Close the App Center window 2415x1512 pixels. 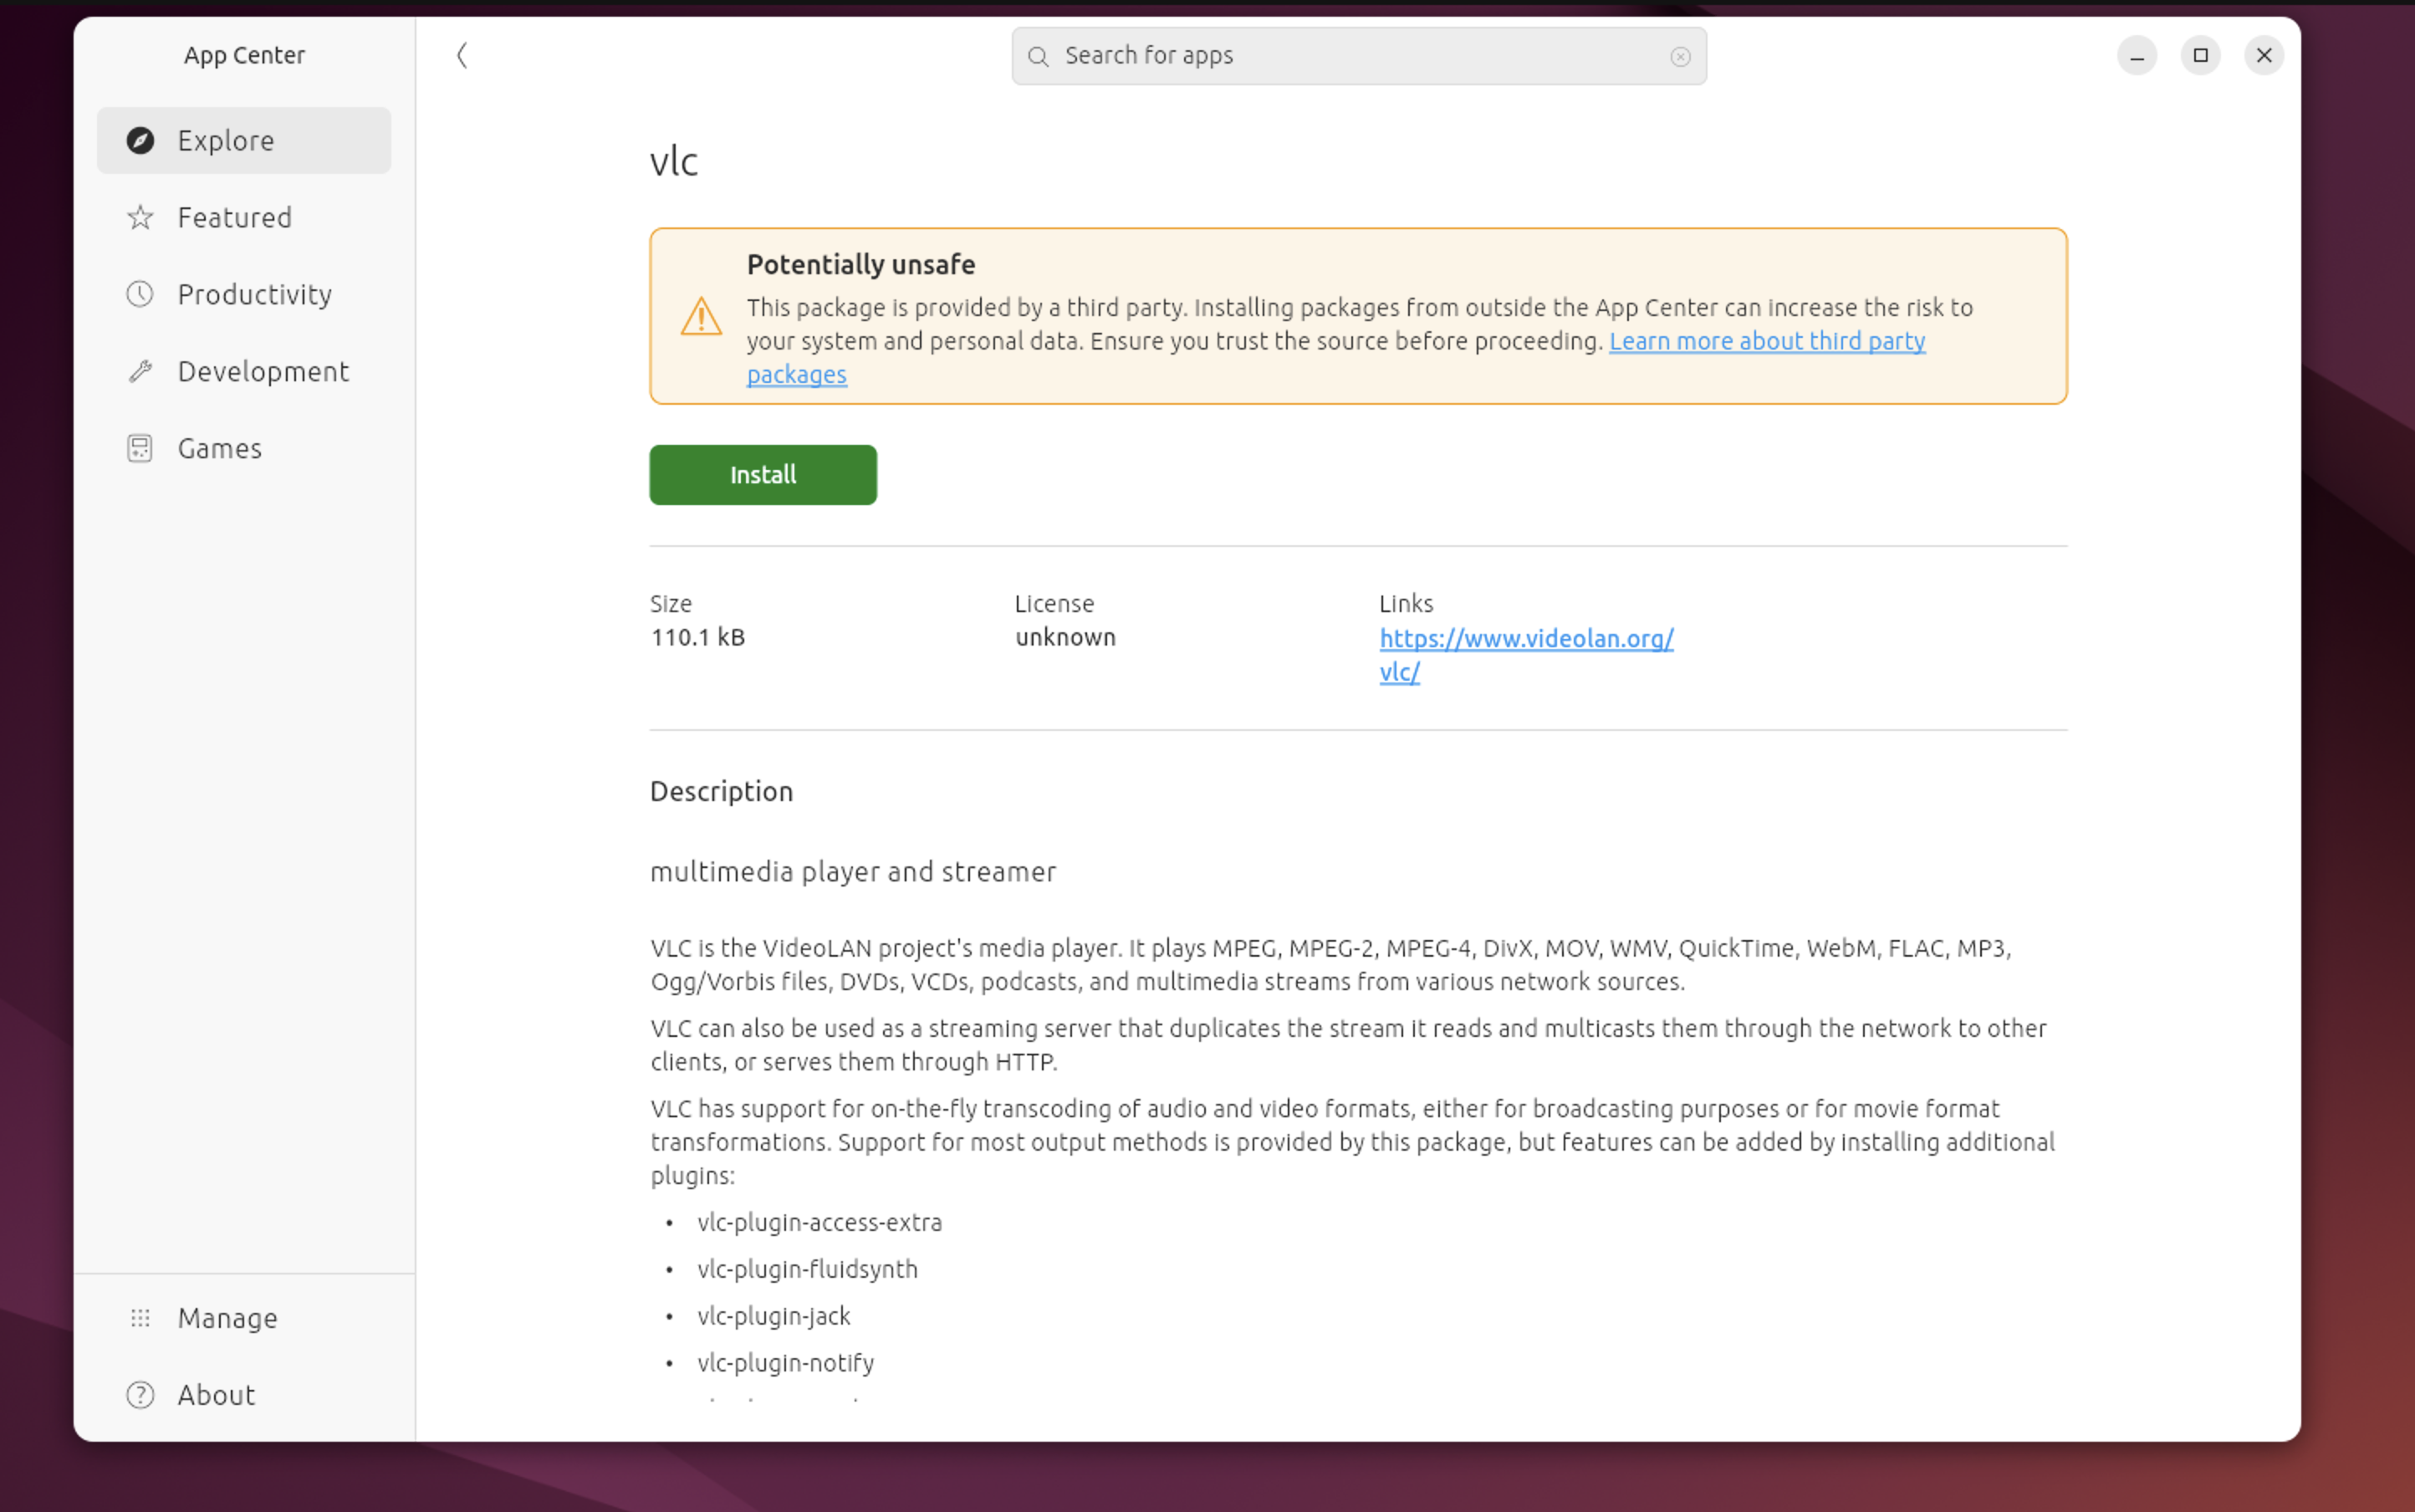pos(2264,55)
